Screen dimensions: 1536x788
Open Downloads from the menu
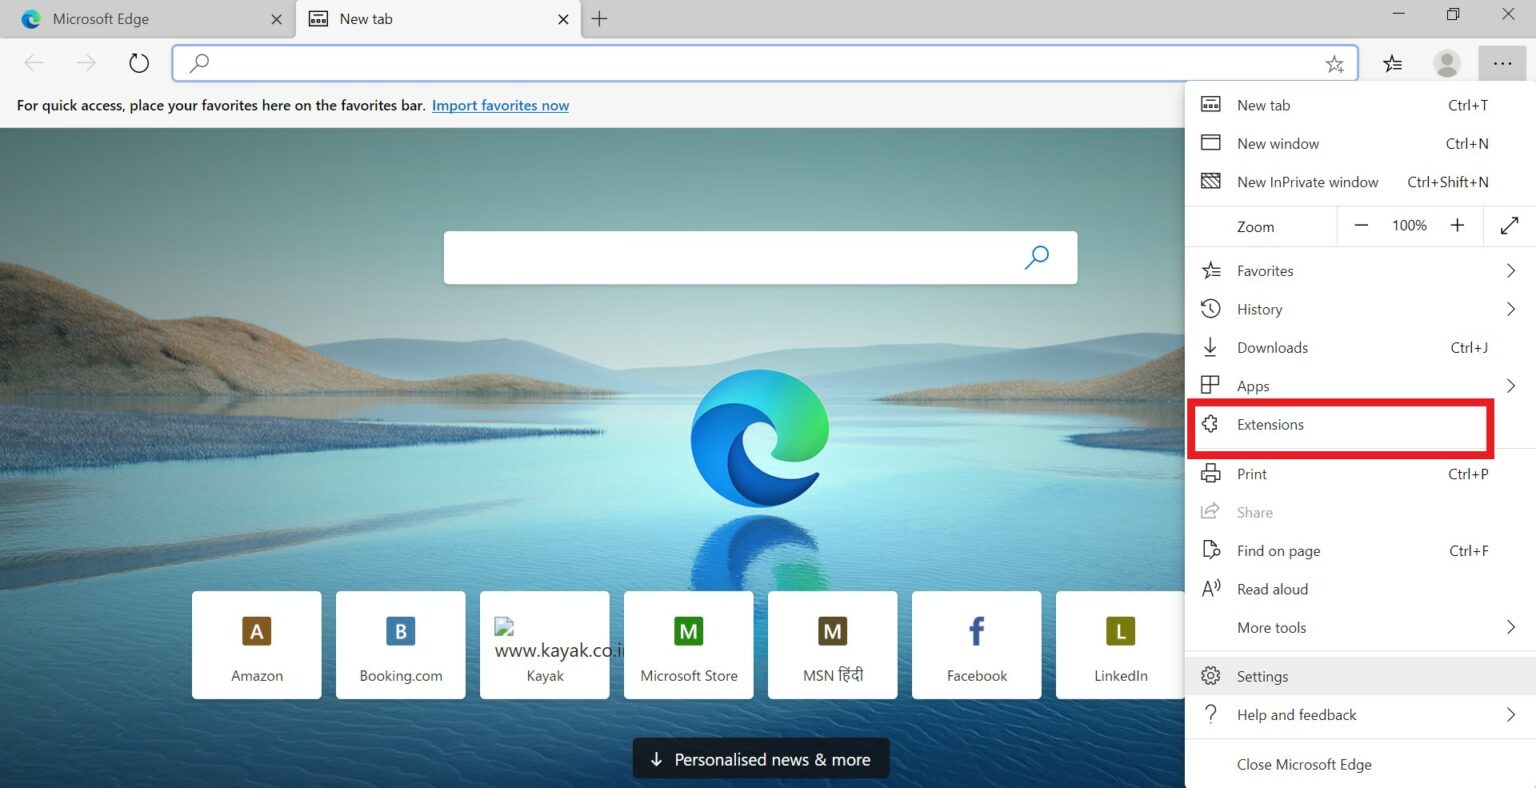tap(1272, 347)
